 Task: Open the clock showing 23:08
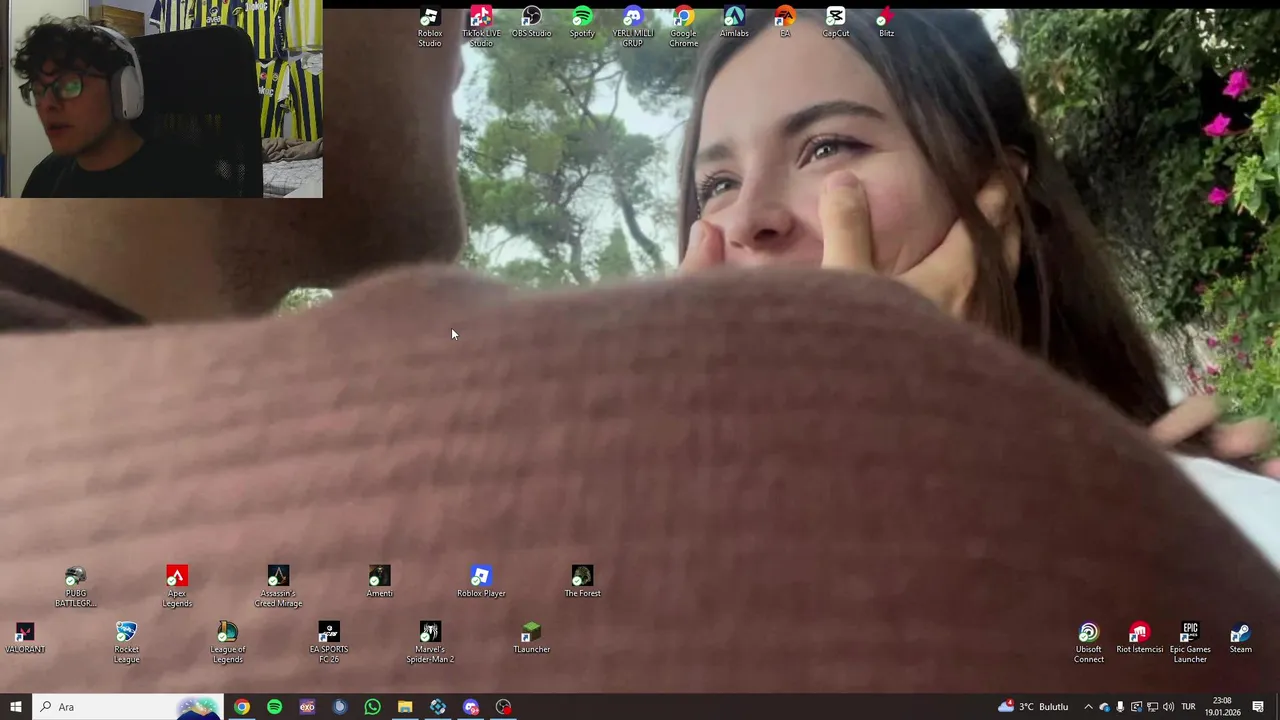click(x=1222, y=707)
